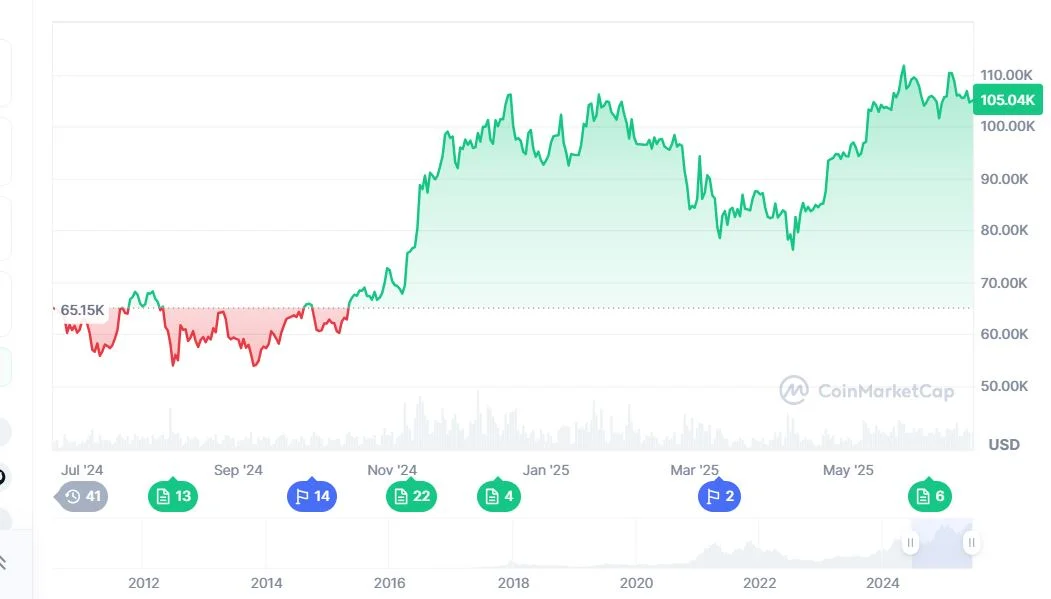Click the right handle of the range slider

pos(971,543)
